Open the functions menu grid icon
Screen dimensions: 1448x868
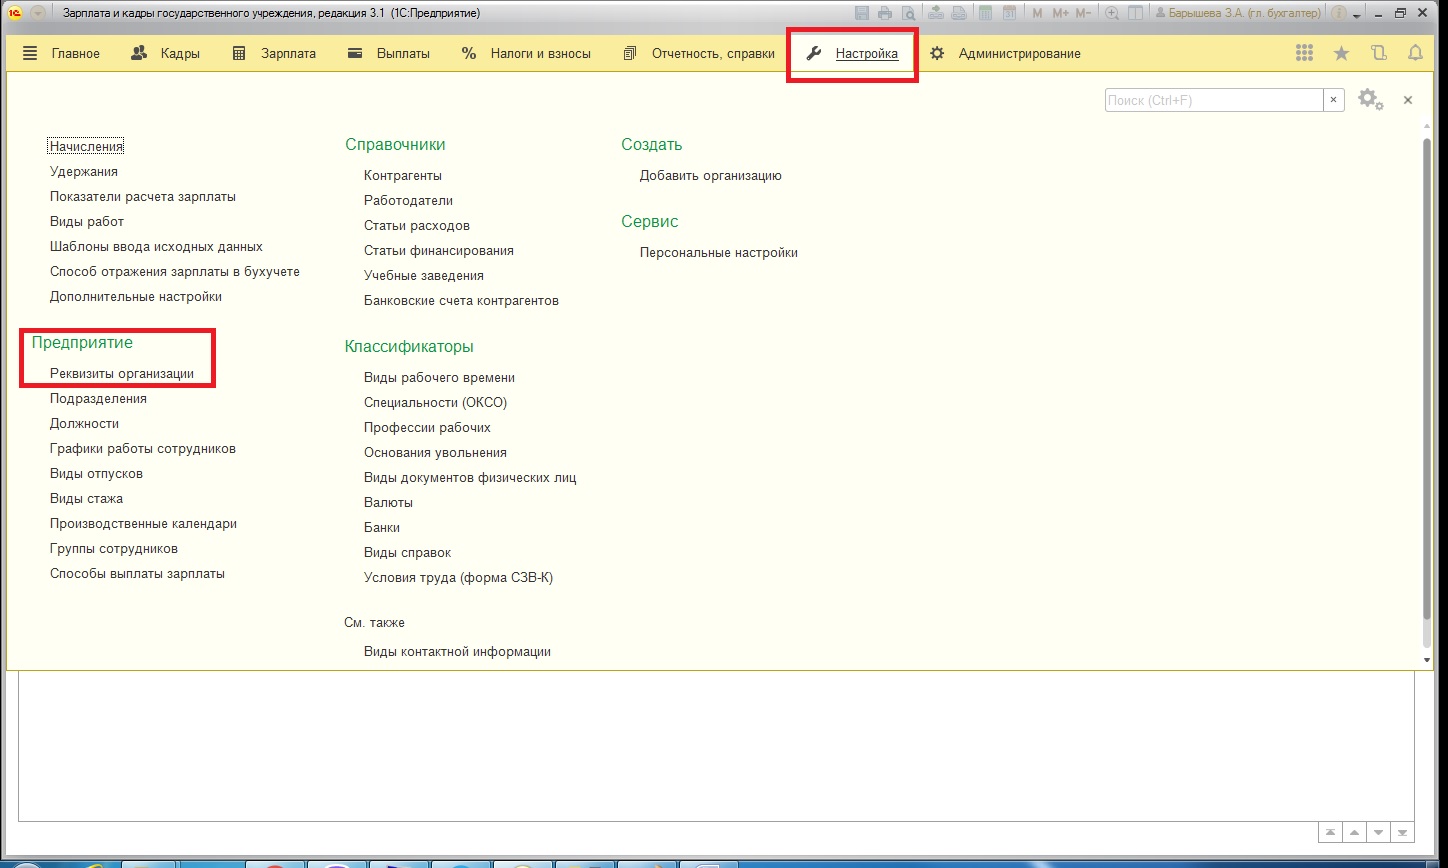pos(1304,54)
